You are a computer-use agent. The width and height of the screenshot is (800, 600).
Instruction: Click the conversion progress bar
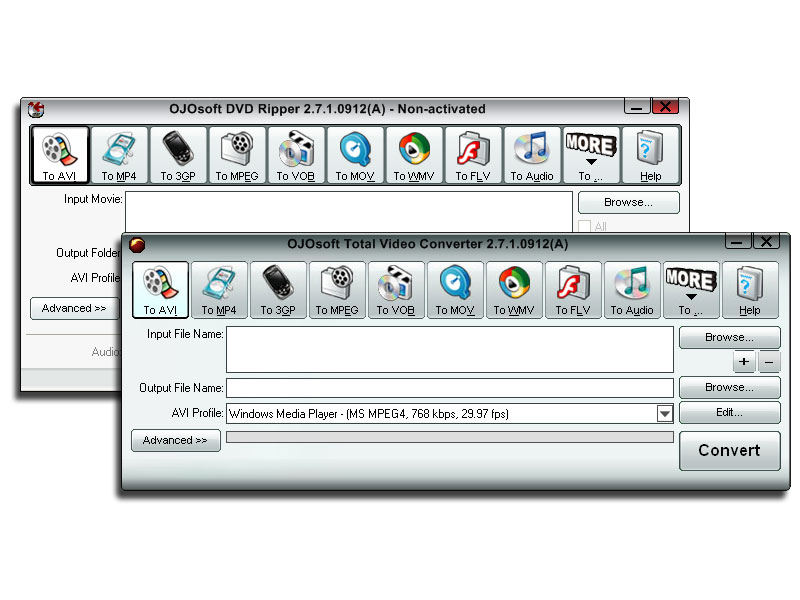450,437
